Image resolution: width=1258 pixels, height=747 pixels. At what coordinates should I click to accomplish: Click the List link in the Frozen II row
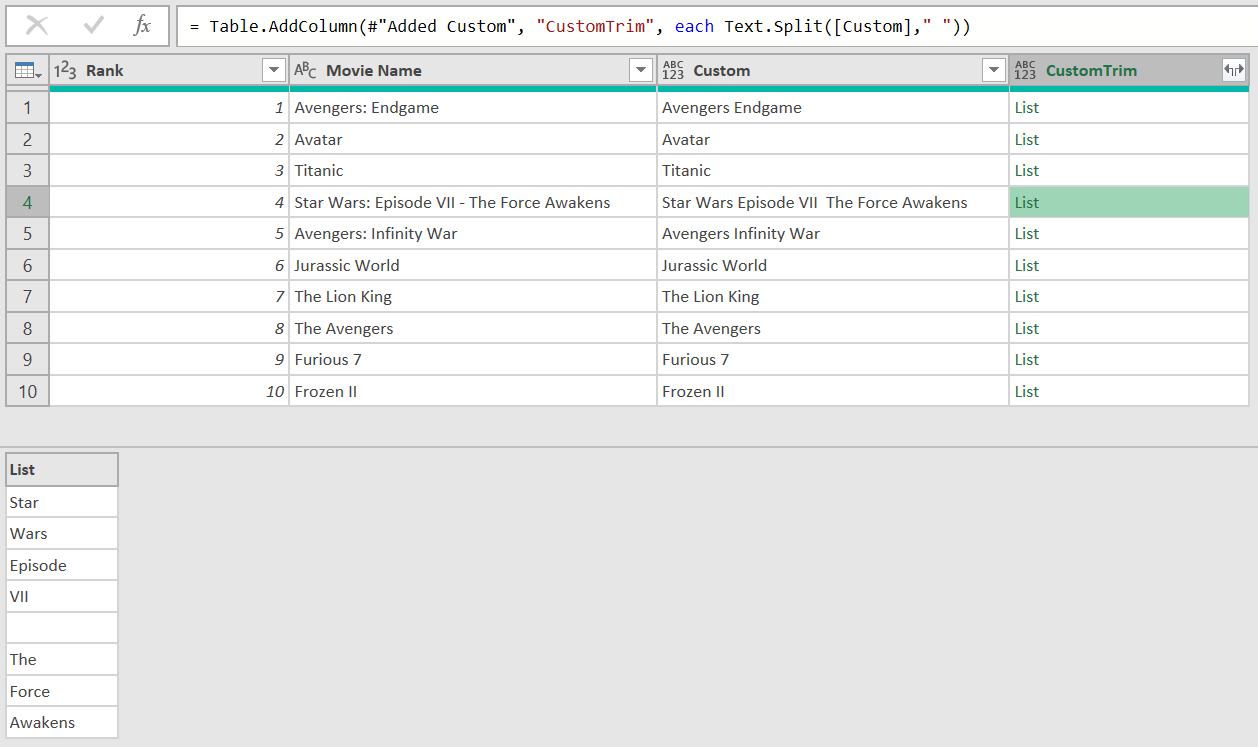pyautogui.click(x=1026, y=391)
